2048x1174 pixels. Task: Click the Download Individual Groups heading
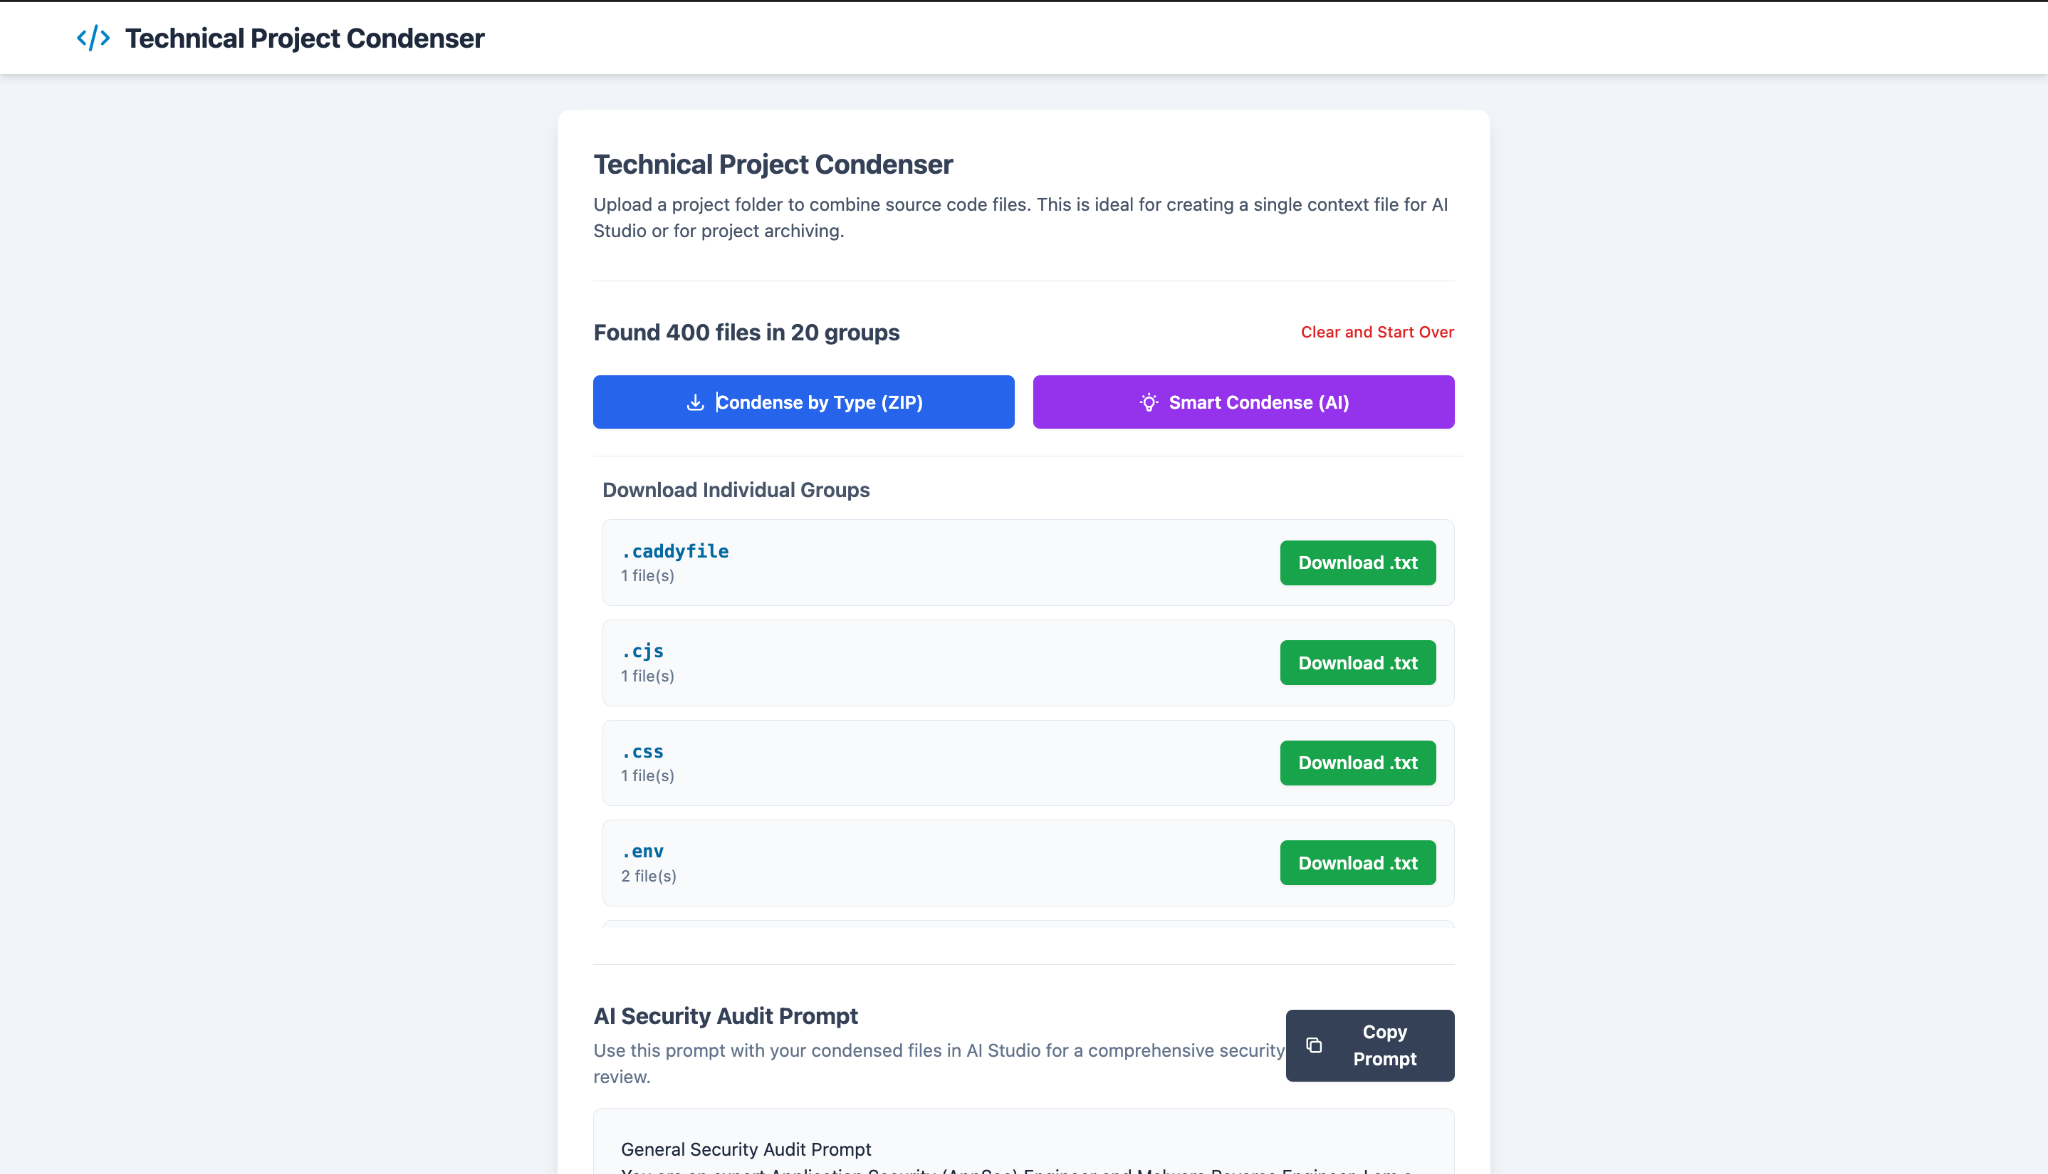tap(736, 490)
